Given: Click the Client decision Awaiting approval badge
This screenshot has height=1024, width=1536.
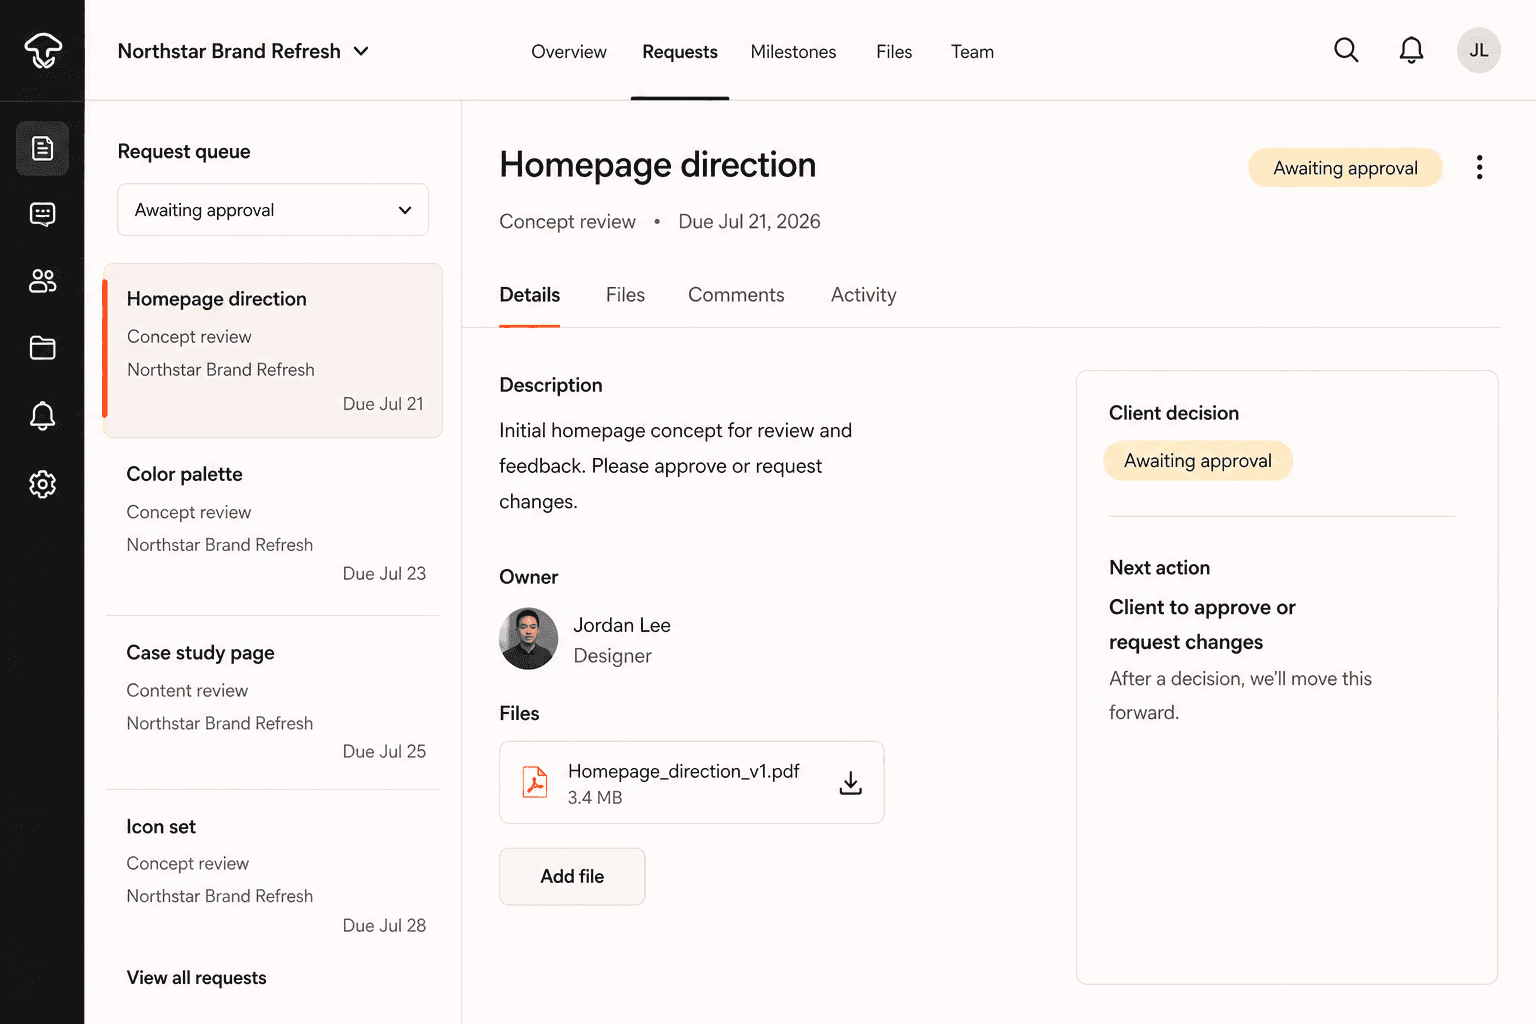Looking at the screenshot, I should coord(1198,461).
